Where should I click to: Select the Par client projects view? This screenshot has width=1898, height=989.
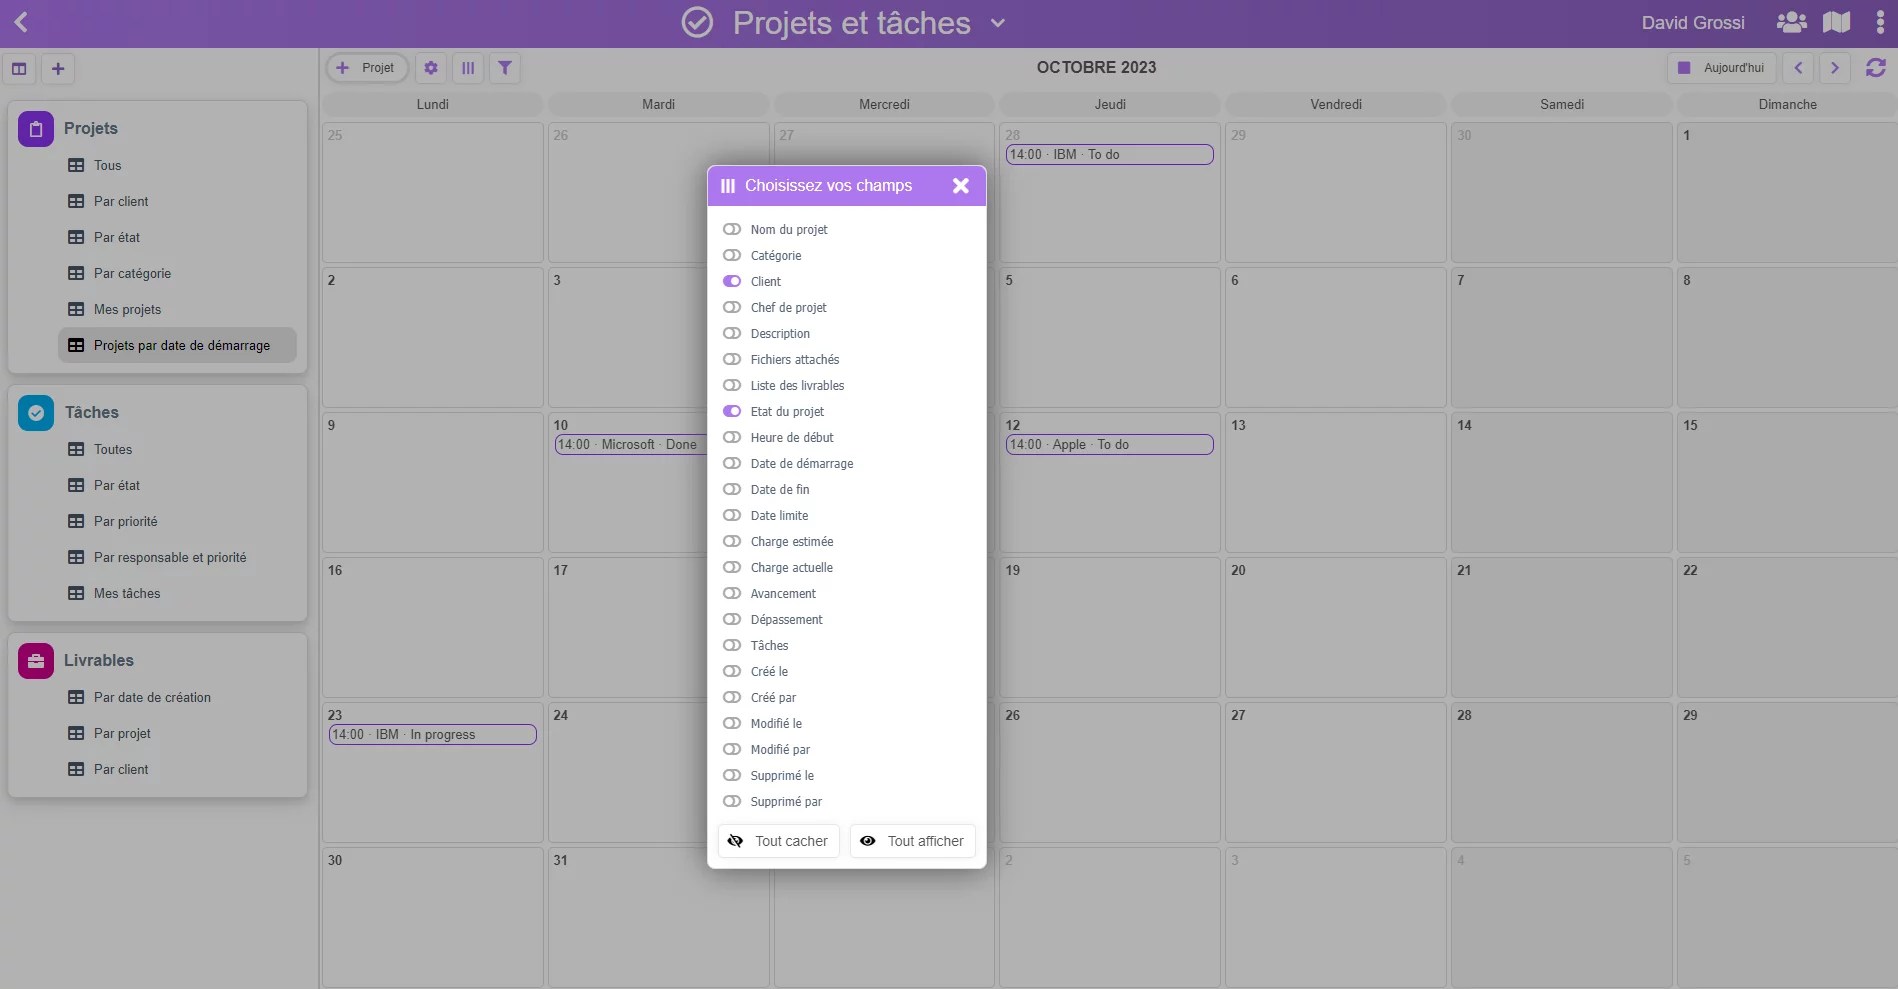[121, 202]
